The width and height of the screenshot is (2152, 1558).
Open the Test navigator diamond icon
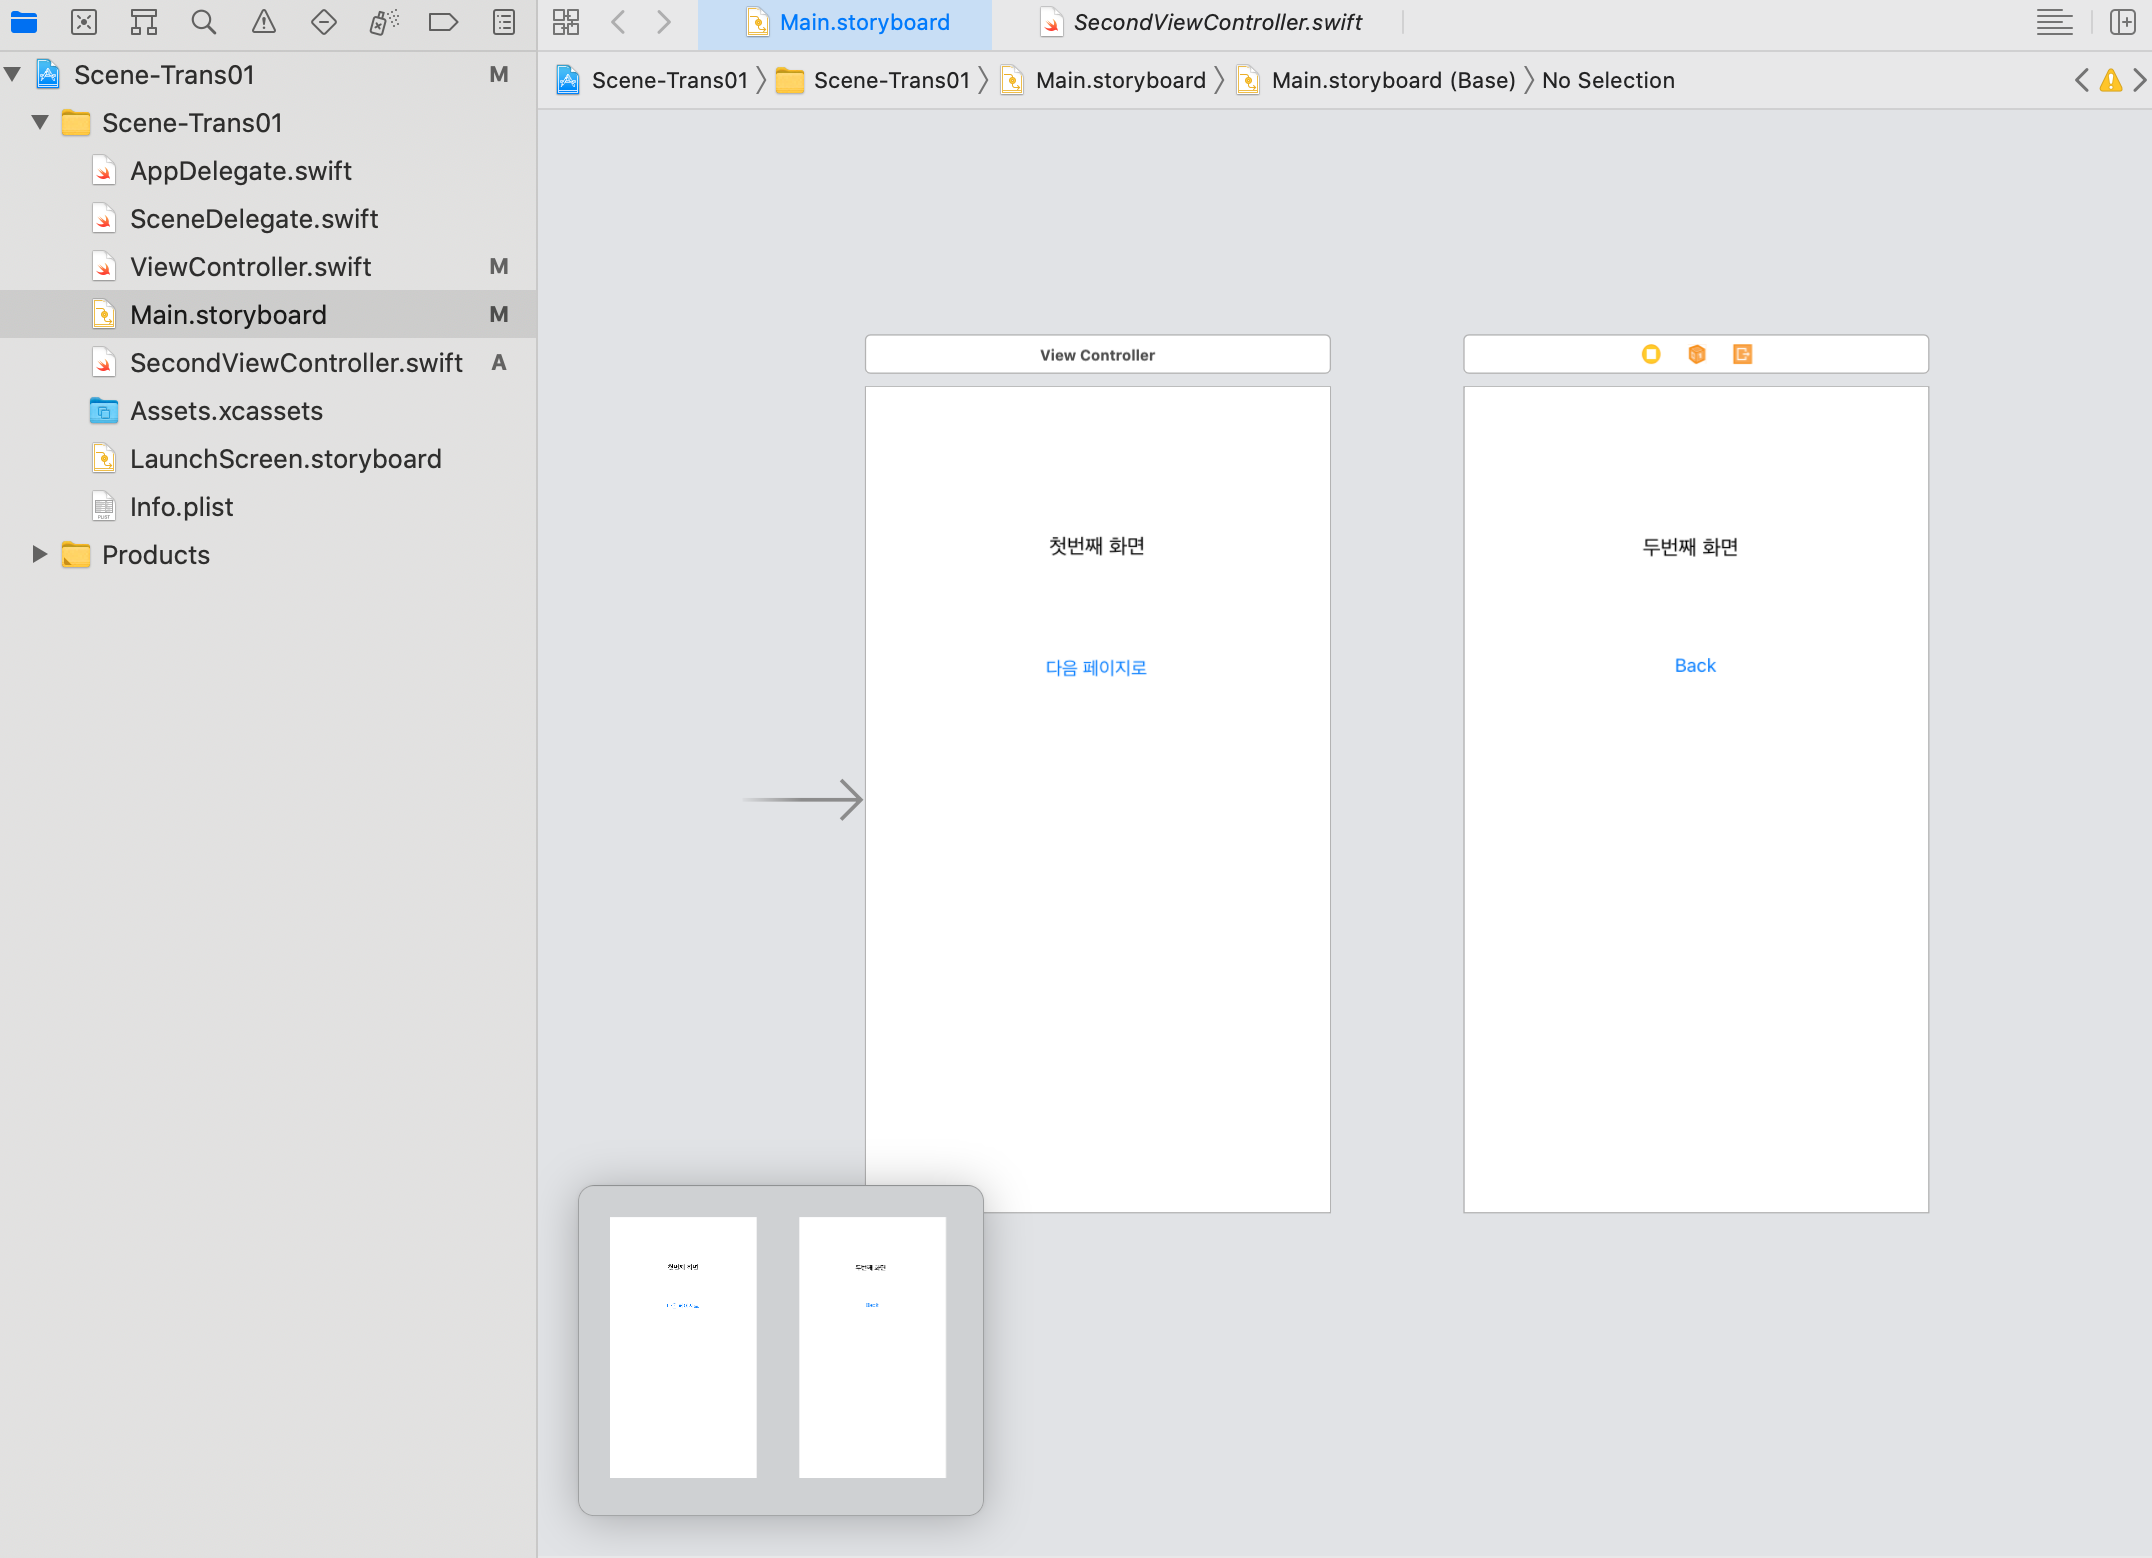click(324, 22)
